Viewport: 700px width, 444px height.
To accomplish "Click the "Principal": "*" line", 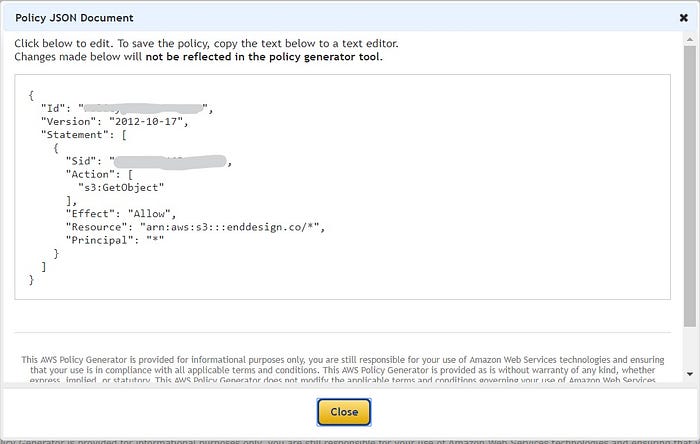I will tap(115, 240).
